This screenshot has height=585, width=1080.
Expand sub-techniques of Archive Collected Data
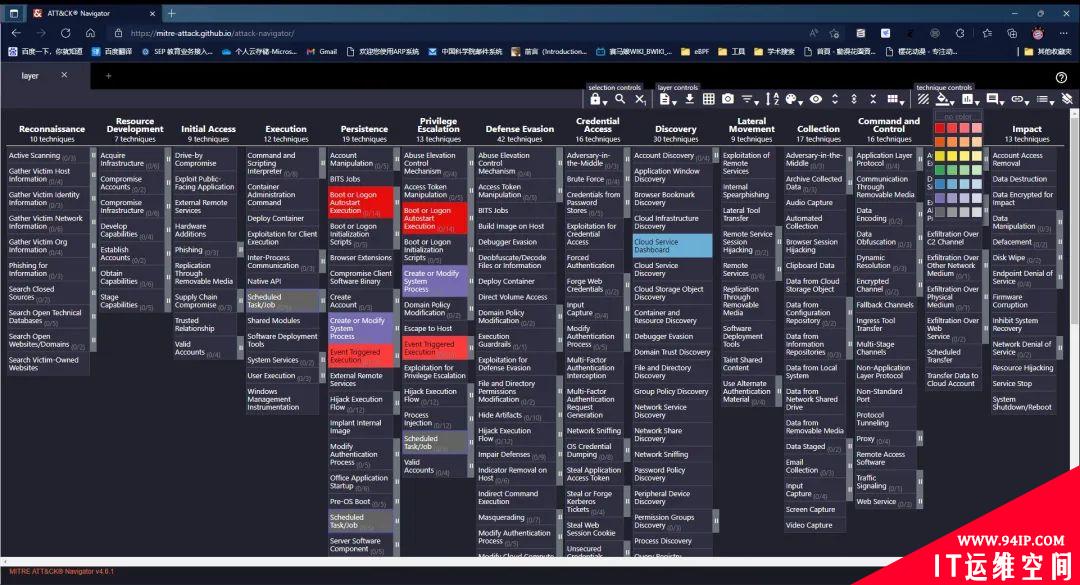click(x=849, y=183)
